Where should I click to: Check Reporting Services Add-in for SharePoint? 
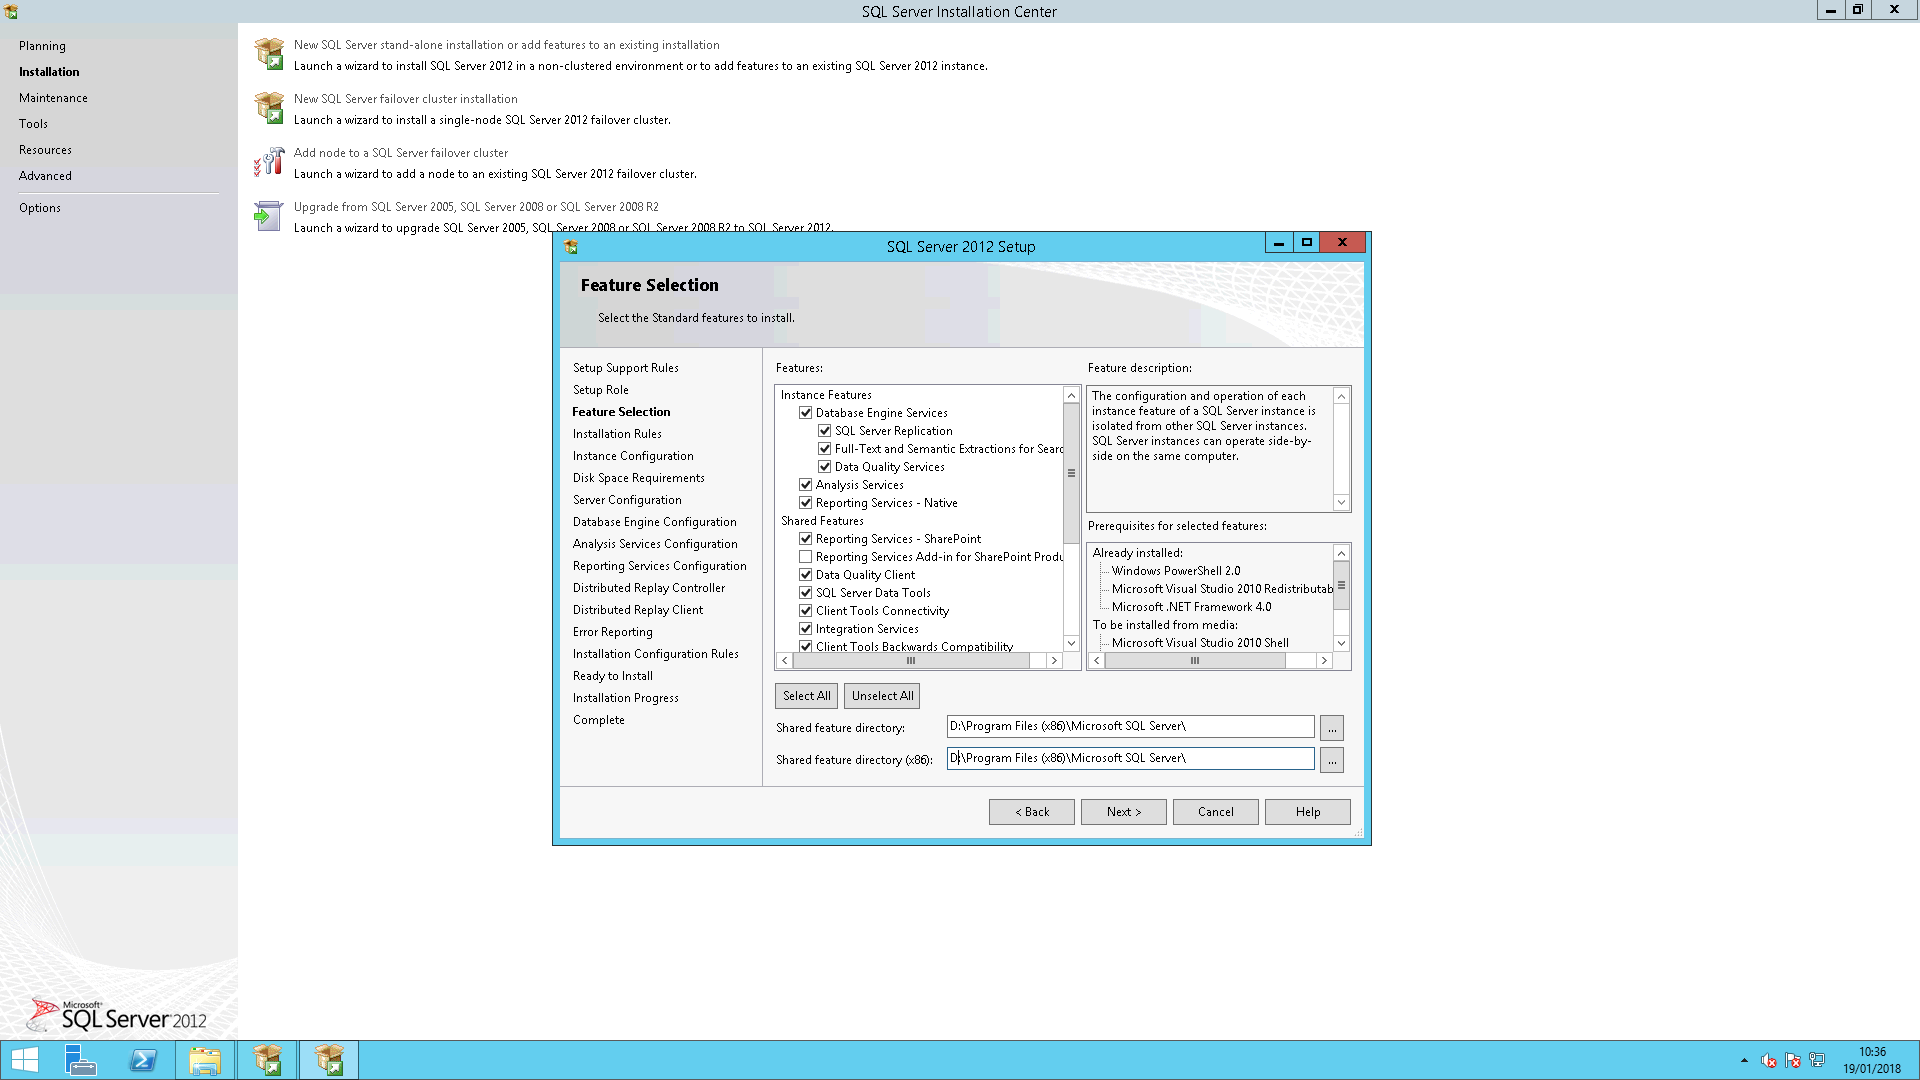point(805,557)
